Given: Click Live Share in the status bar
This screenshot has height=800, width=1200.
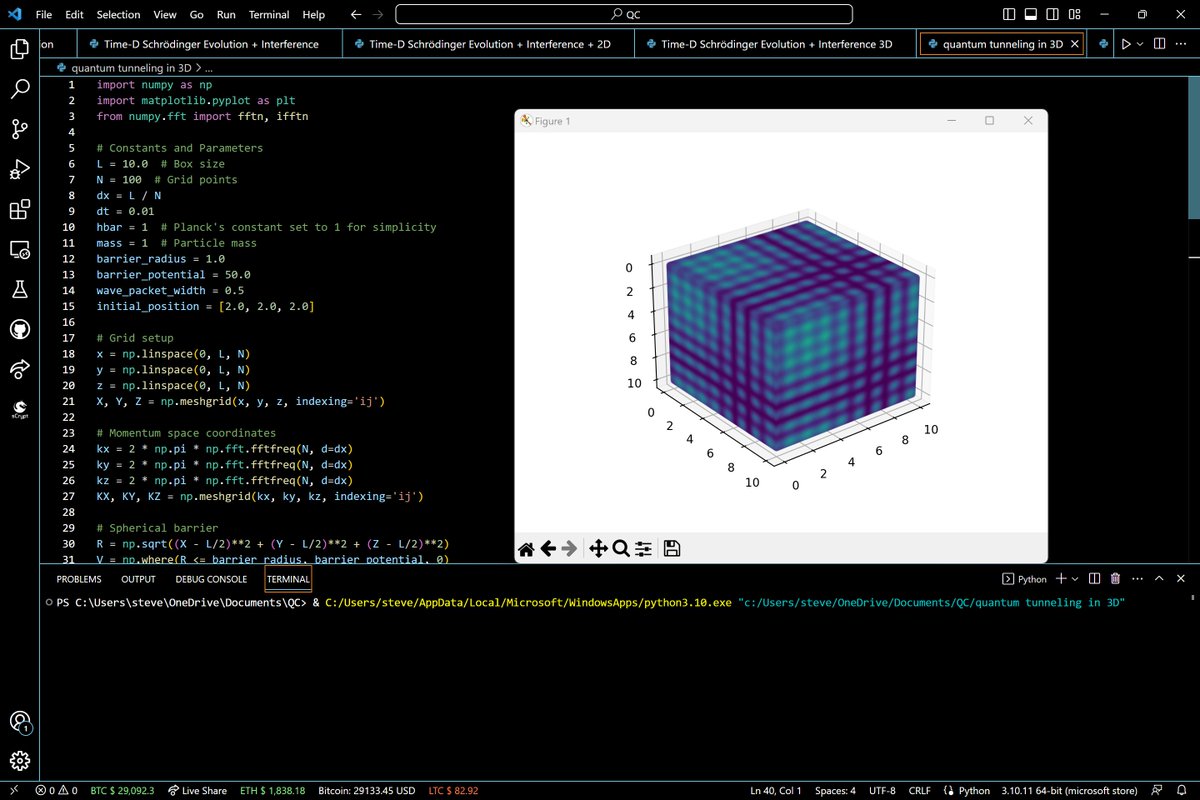Looking at the screenshot, I should tap(198, 790).
